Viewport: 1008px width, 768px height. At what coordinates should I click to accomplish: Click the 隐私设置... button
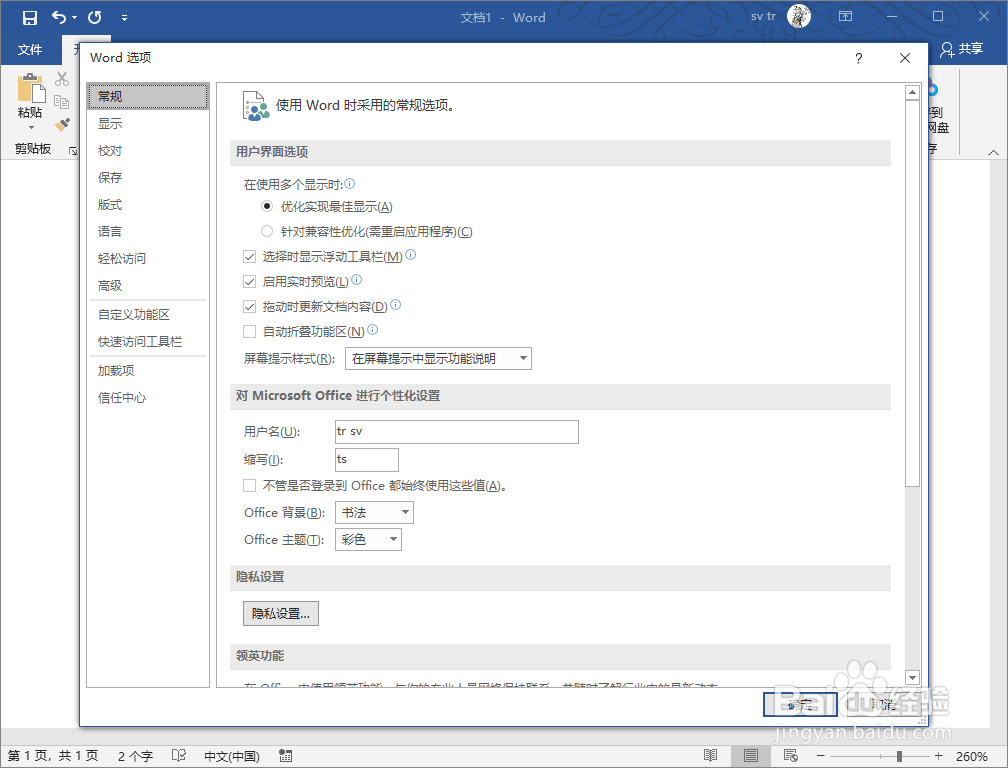click(281, 614)
